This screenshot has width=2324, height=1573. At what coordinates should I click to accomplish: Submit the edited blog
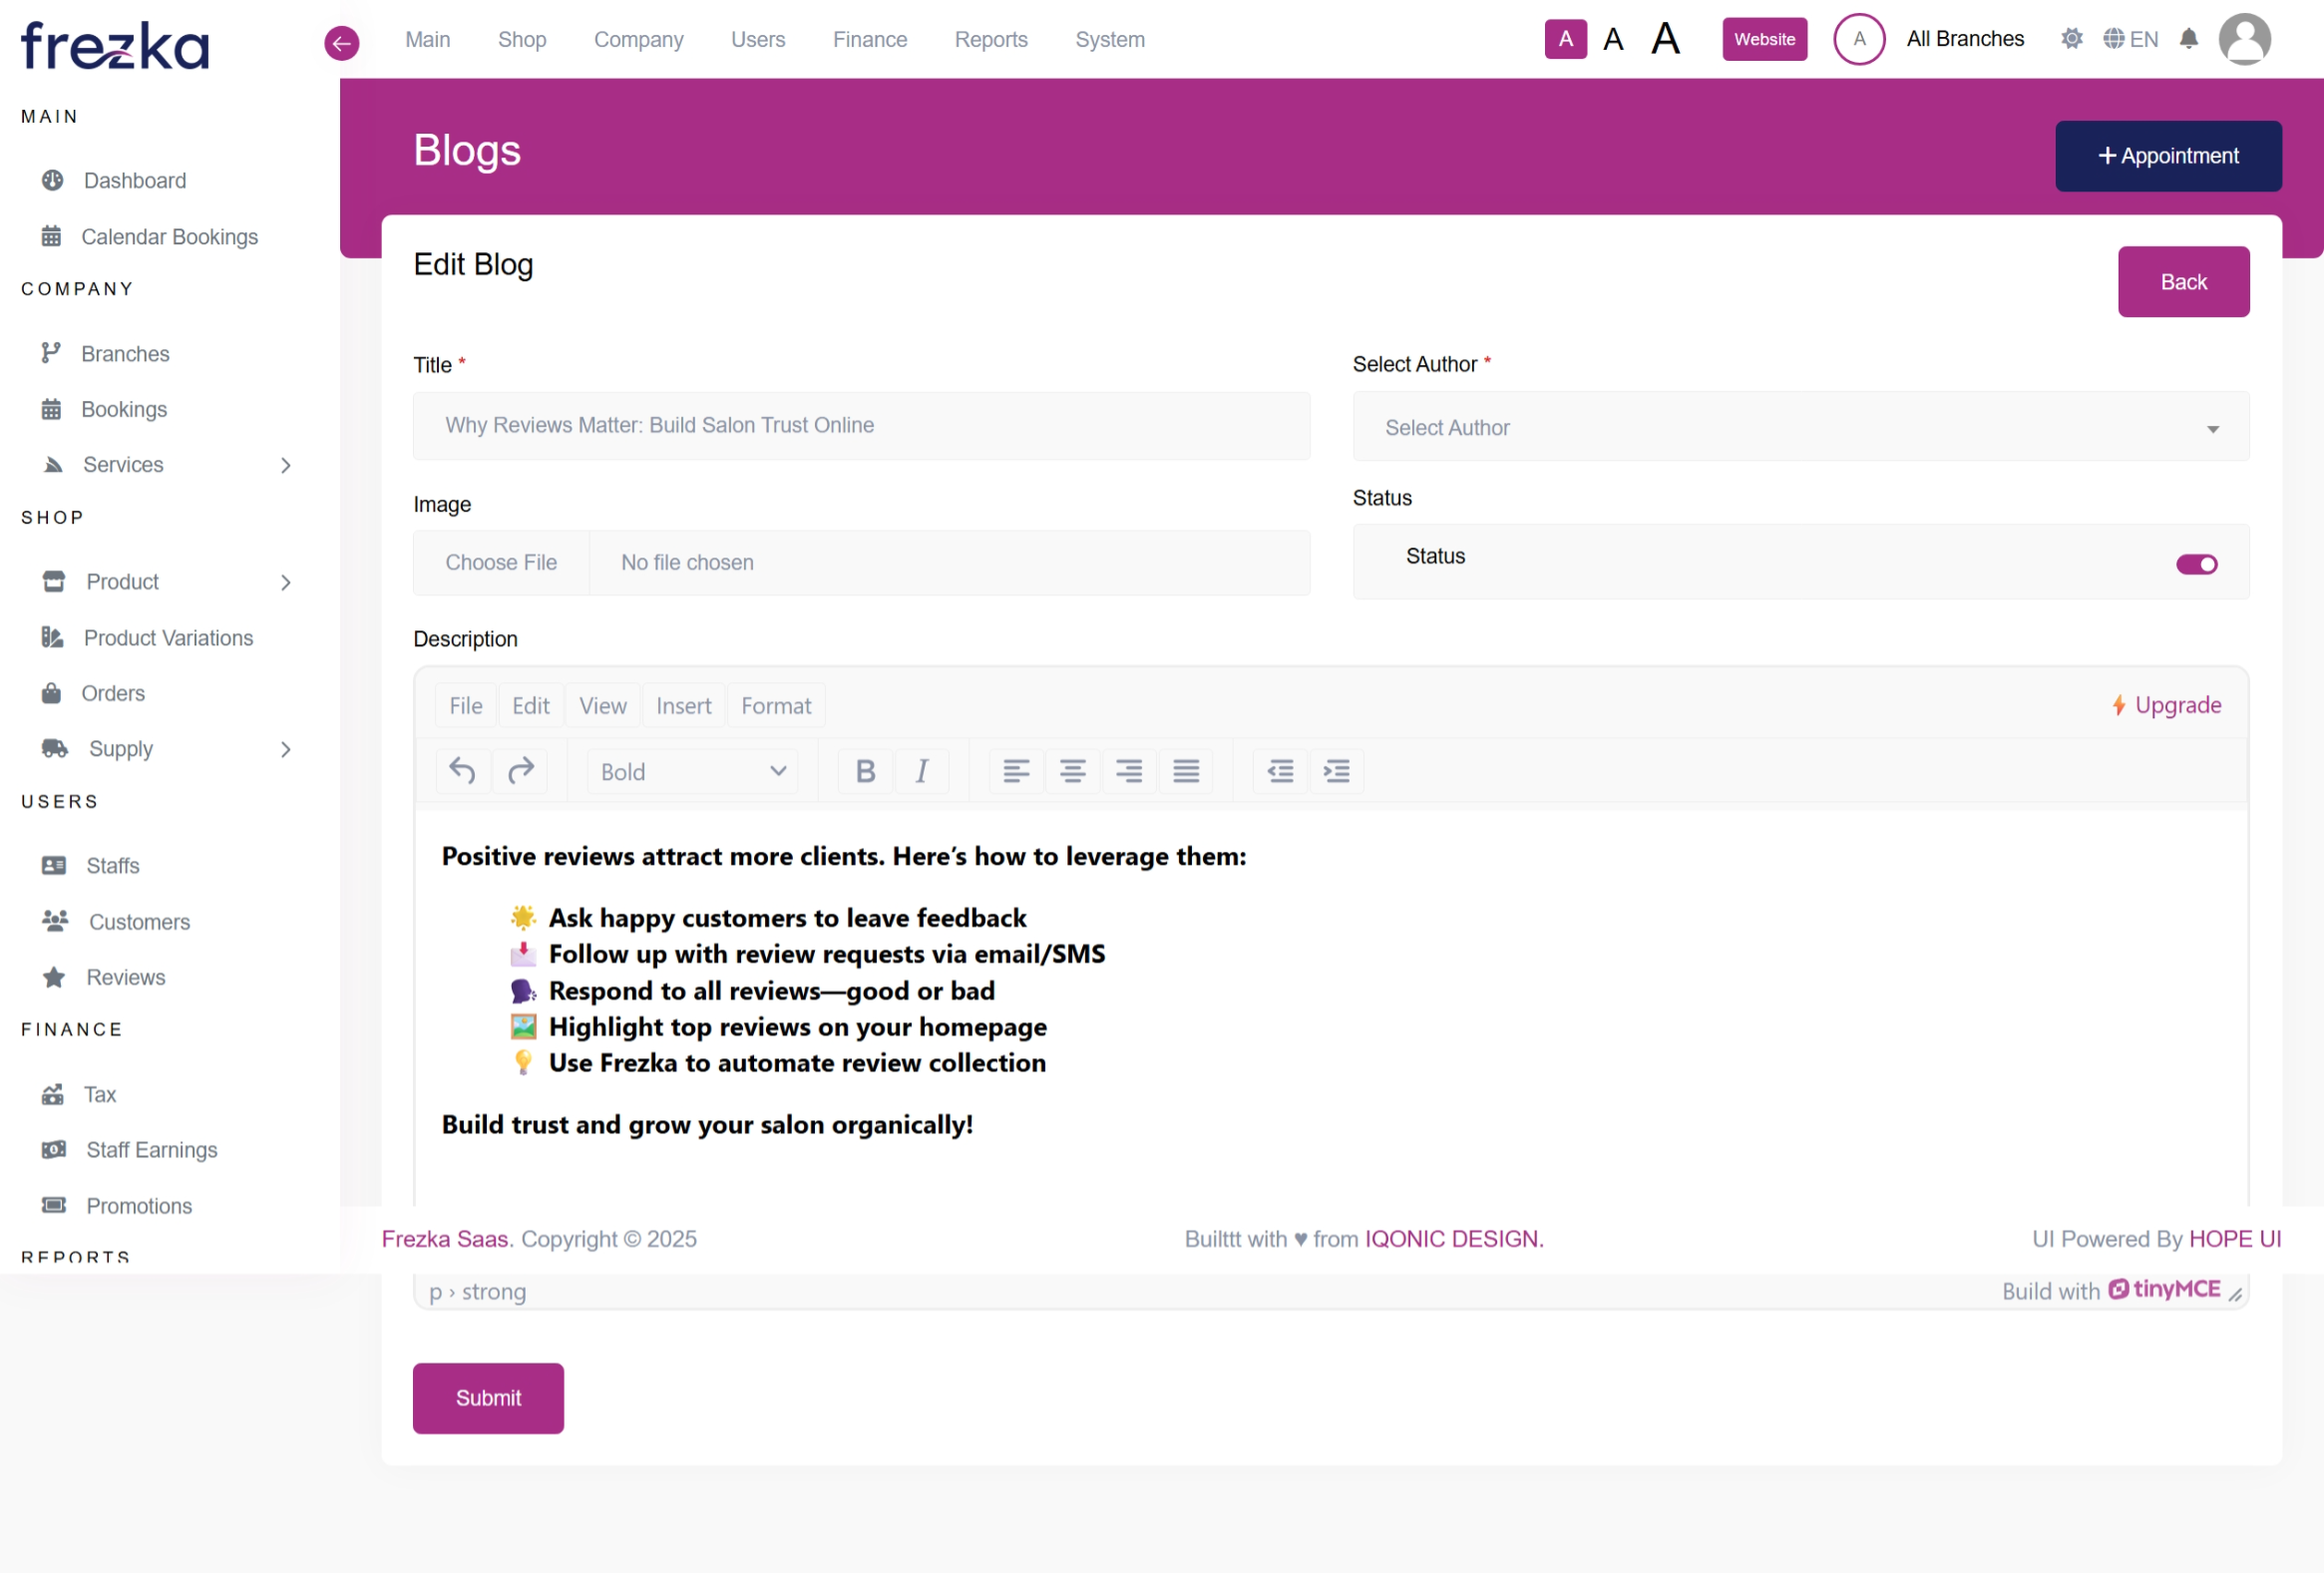[488, 1397]
